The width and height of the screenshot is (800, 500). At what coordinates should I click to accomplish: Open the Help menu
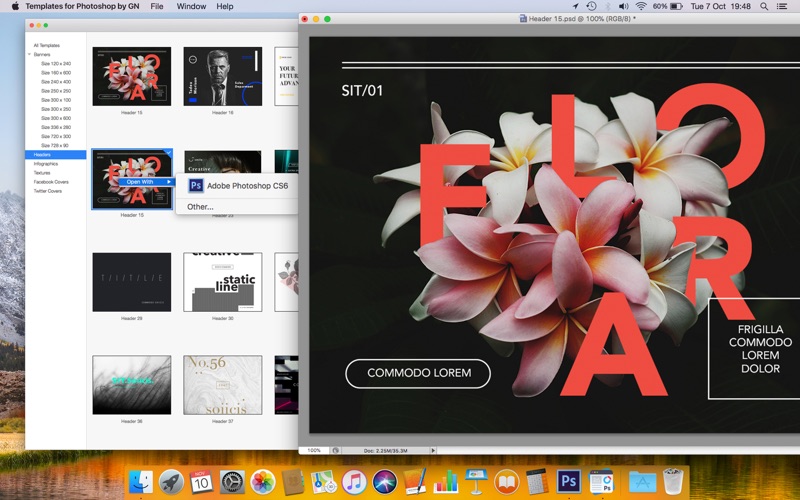pos(224,6)
